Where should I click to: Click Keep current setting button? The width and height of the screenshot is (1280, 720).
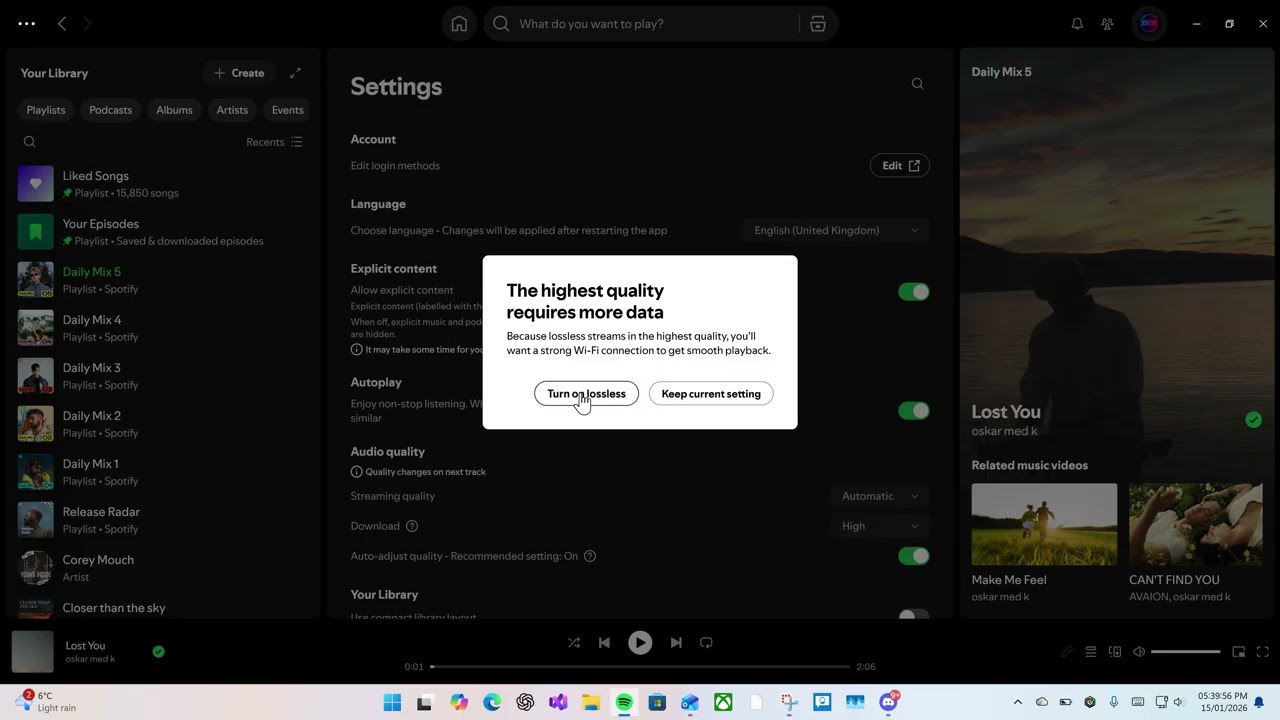(711, 394)
